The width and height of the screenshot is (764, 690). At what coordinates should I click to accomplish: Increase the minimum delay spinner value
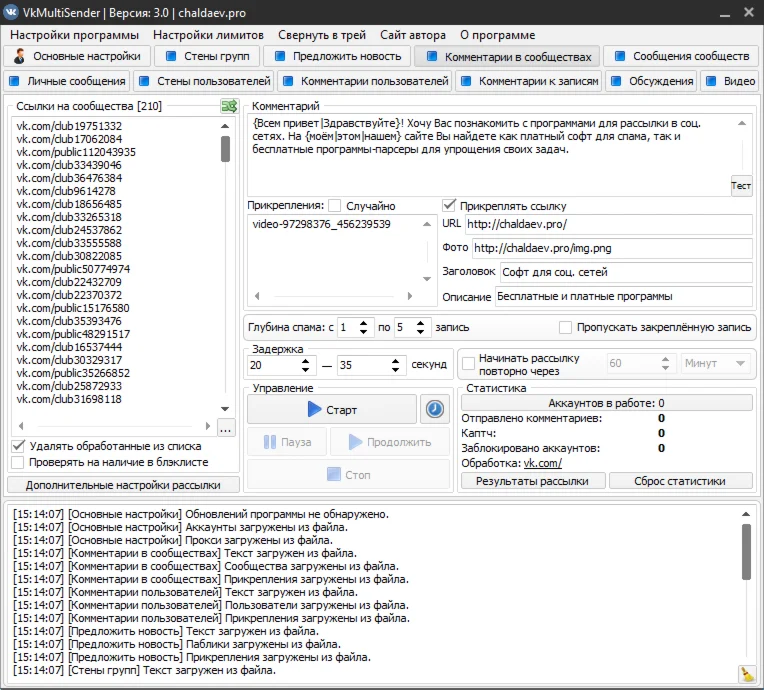(x=306, y=359)
